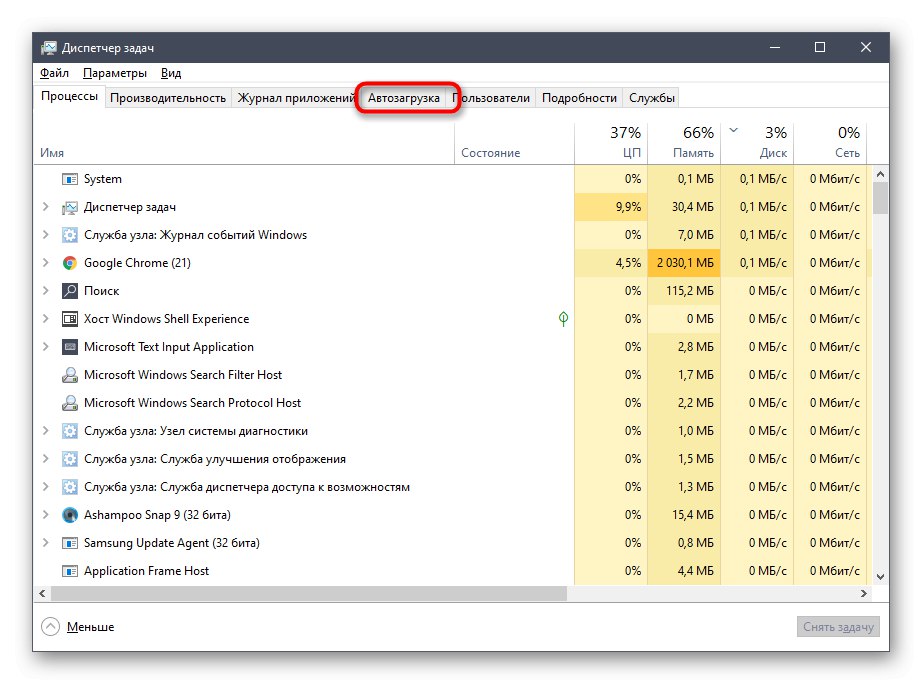Click the Microsoft Text Input Application icon
The width and height of the screenshot is (922, 684).
70,347
